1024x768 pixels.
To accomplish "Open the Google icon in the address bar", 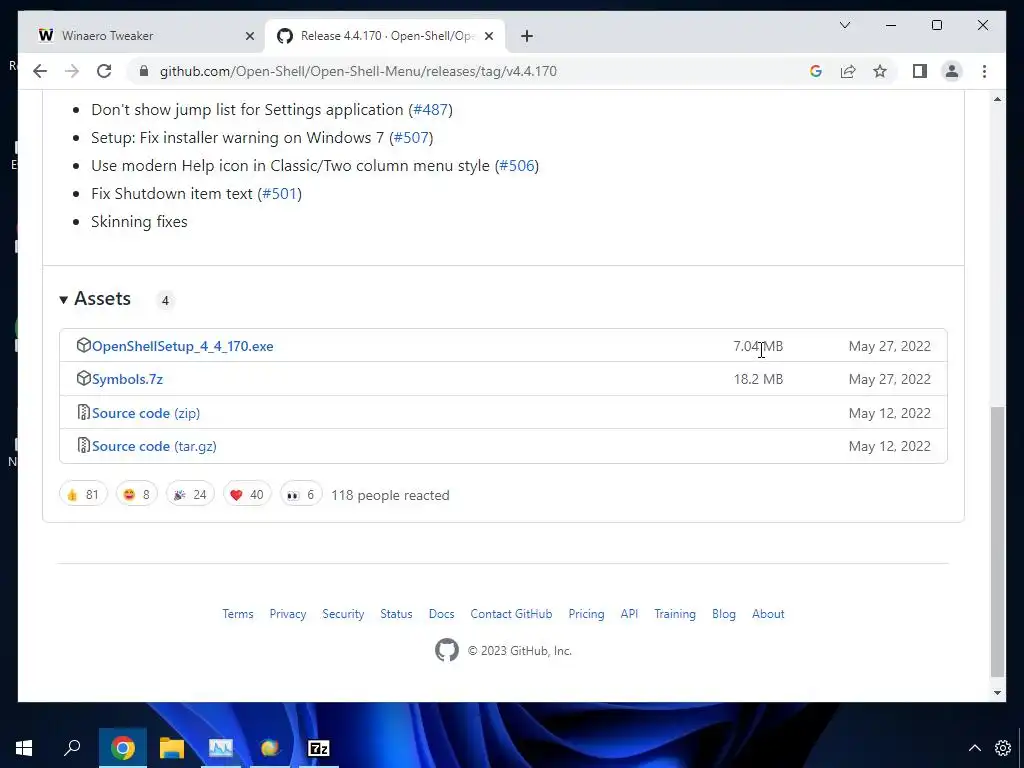I will pyautogui.click(x=816, y=71).
